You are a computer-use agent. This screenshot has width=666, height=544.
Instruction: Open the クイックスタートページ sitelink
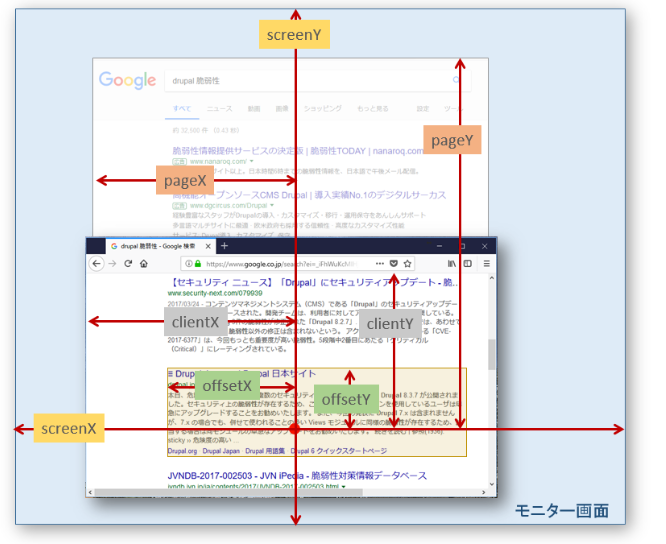(339, 451)
